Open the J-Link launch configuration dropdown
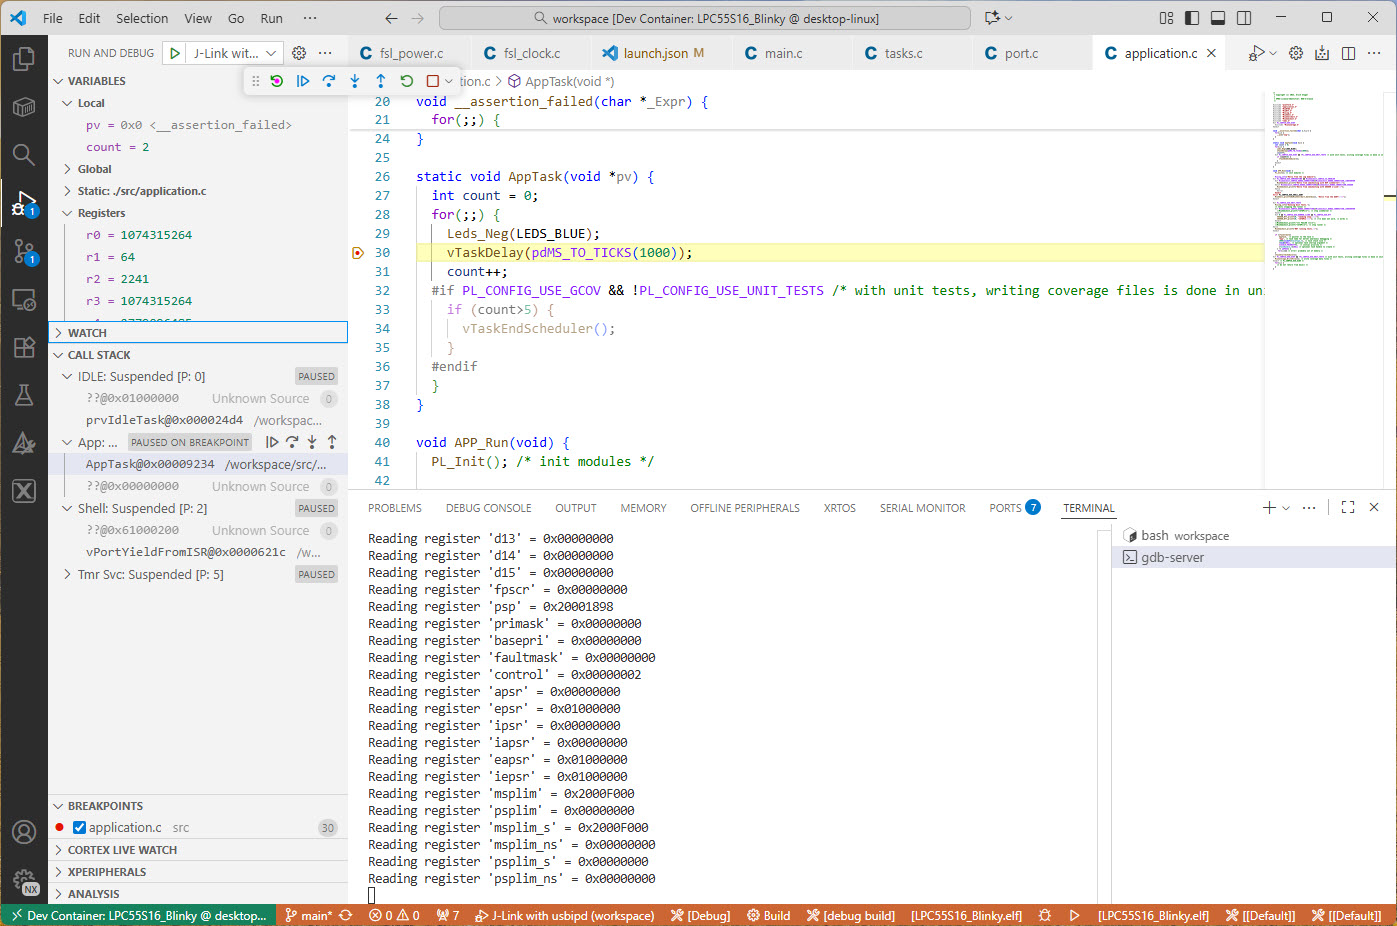 (236, 53)
